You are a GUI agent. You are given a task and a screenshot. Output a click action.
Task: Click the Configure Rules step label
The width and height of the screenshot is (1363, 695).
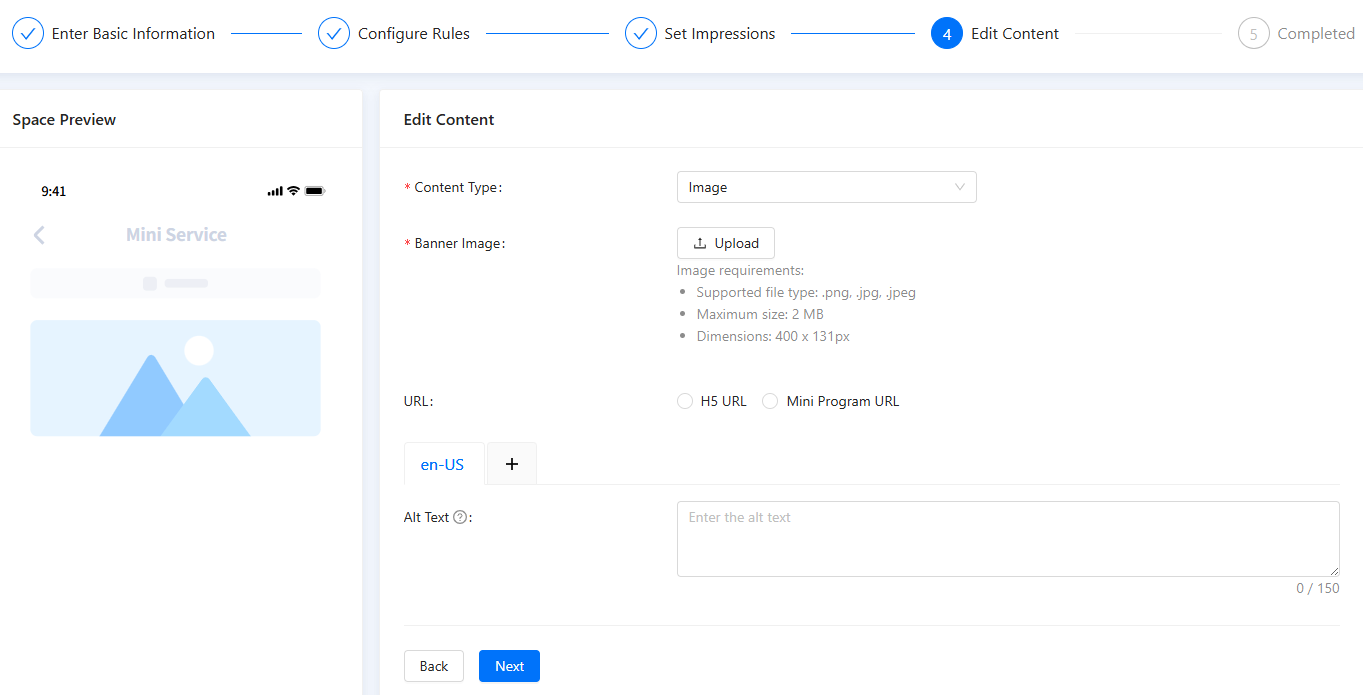[414, 33]
